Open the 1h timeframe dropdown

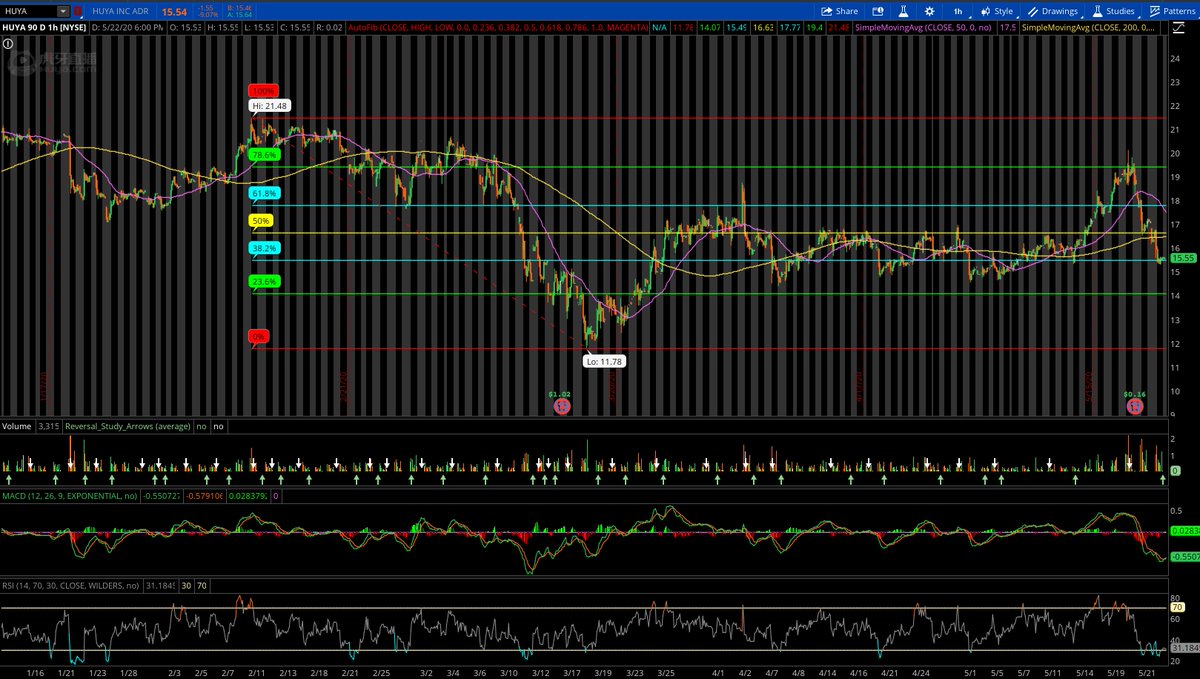[961, 11]
